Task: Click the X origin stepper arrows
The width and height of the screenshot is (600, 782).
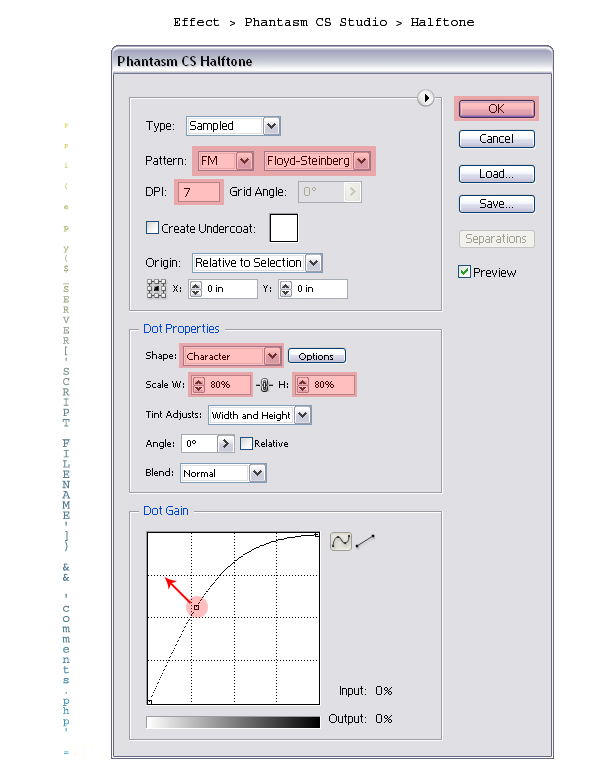Action: click(196, 289)
